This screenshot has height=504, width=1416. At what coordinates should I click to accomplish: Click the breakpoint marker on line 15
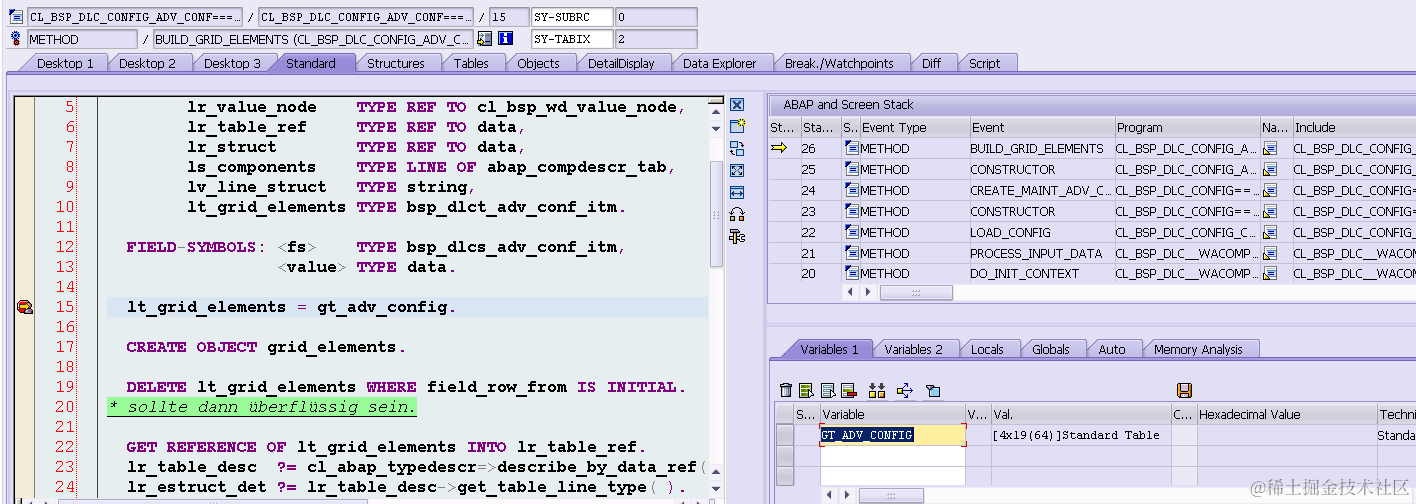coord(25,307)
